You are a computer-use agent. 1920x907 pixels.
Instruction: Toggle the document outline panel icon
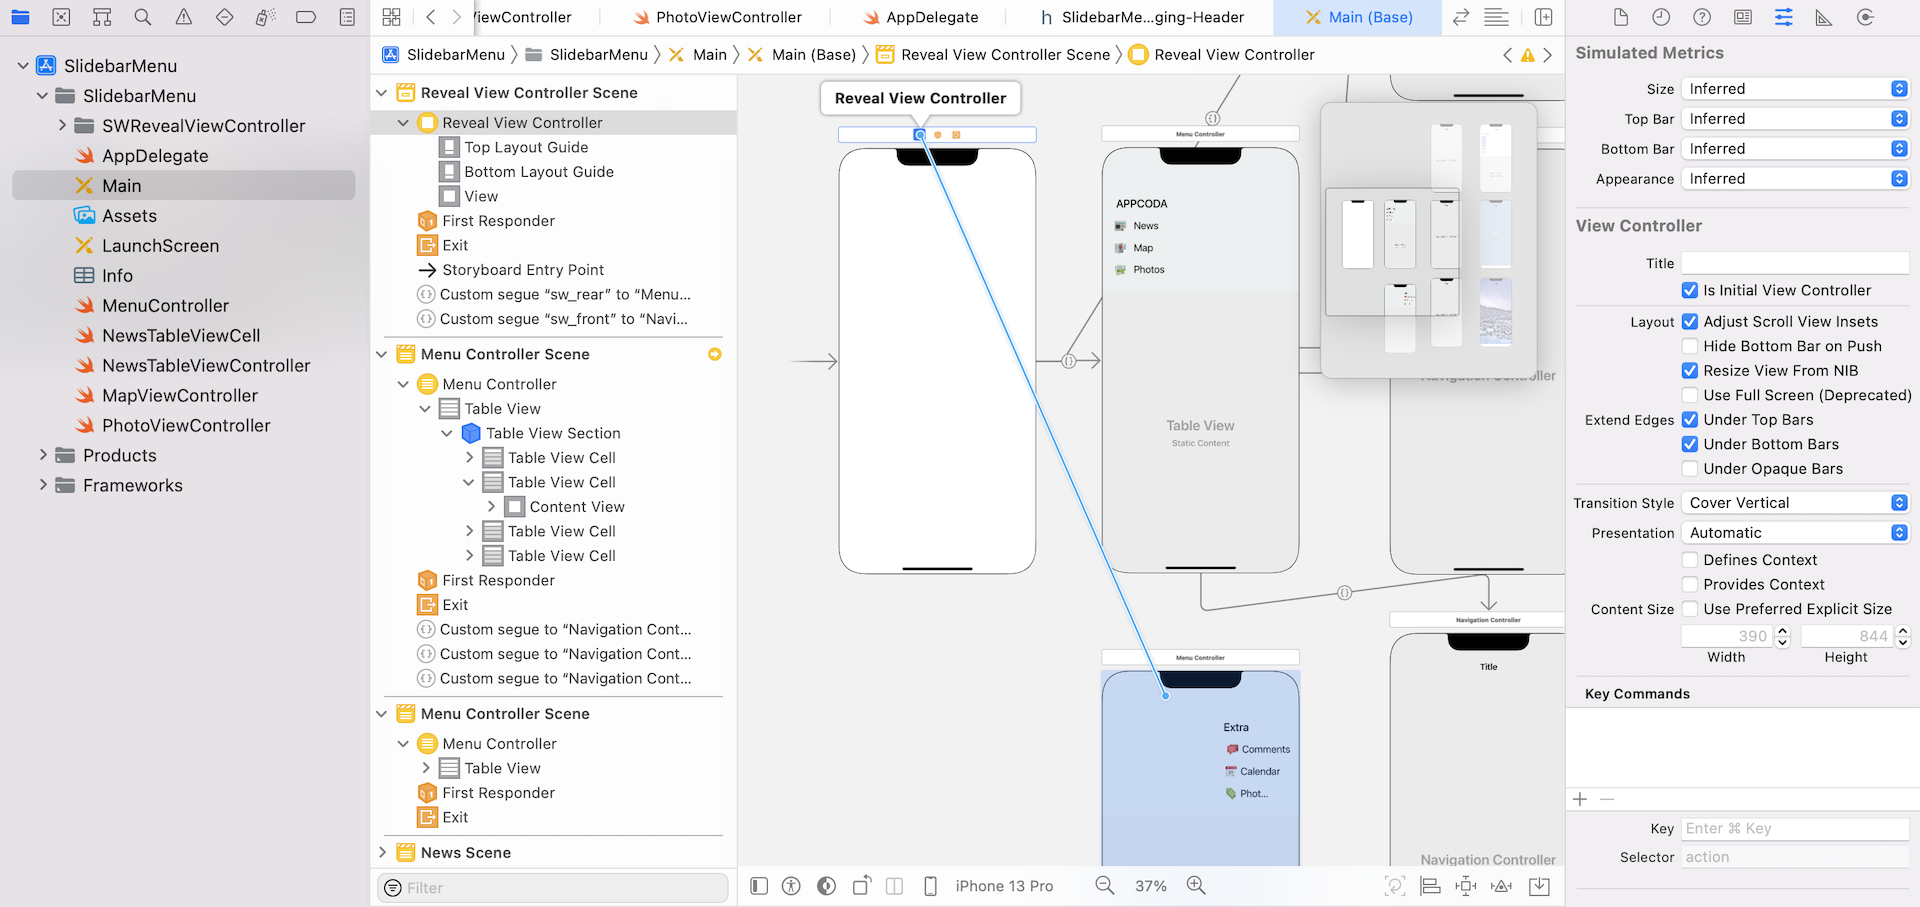(x=759, y=886)
